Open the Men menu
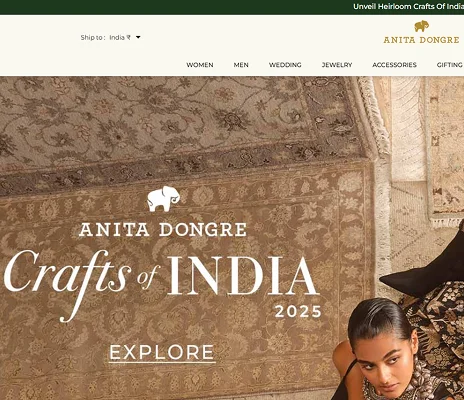The image size is (464, 400). [241, 65]
